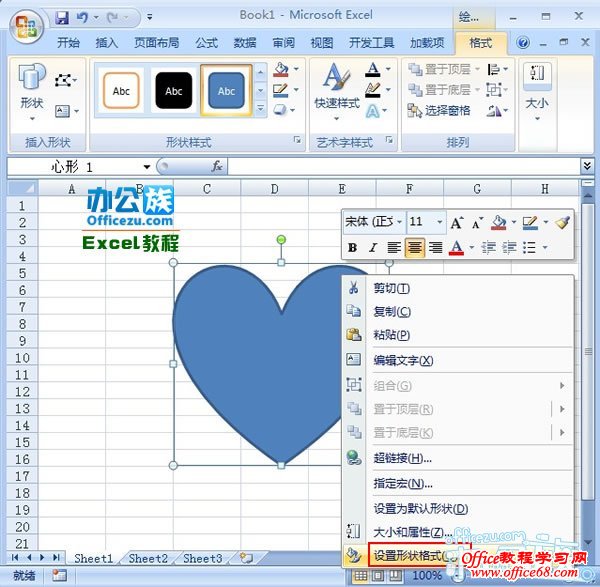Expand the formula bar chevron
600x587 pixels.
click(x=587, y=166)
